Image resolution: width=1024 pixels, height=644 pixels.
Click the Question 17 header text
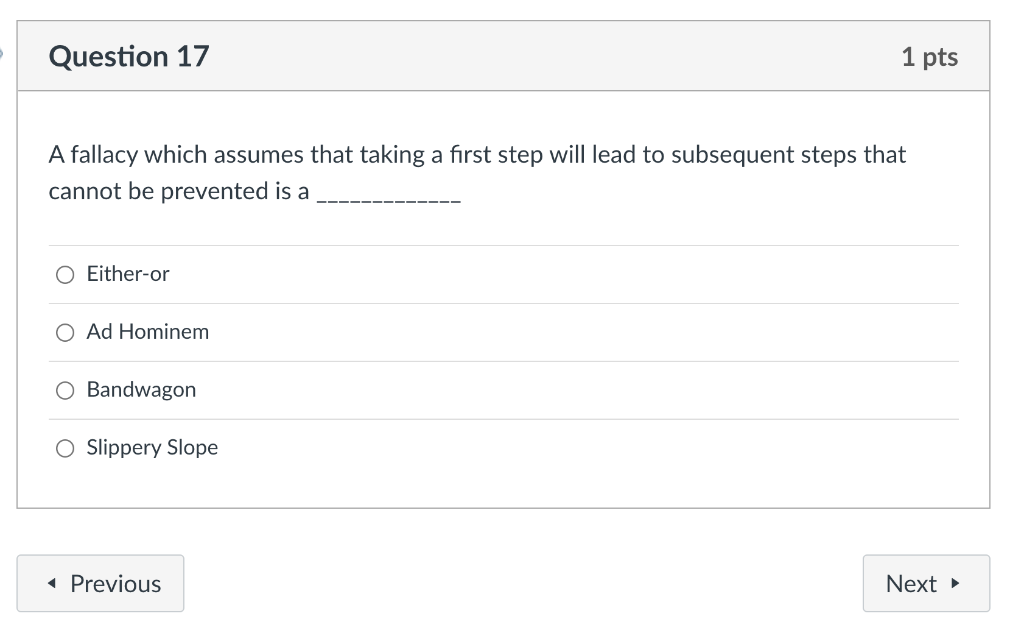129,56
